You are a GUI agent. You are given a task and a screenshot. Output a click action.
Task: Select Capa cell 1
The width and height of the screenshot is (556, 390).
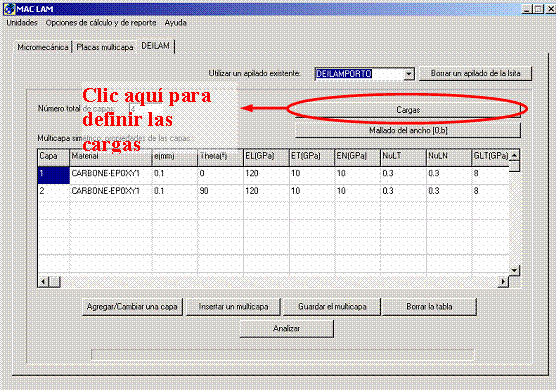pyautogui.click(x=54, y=175)
